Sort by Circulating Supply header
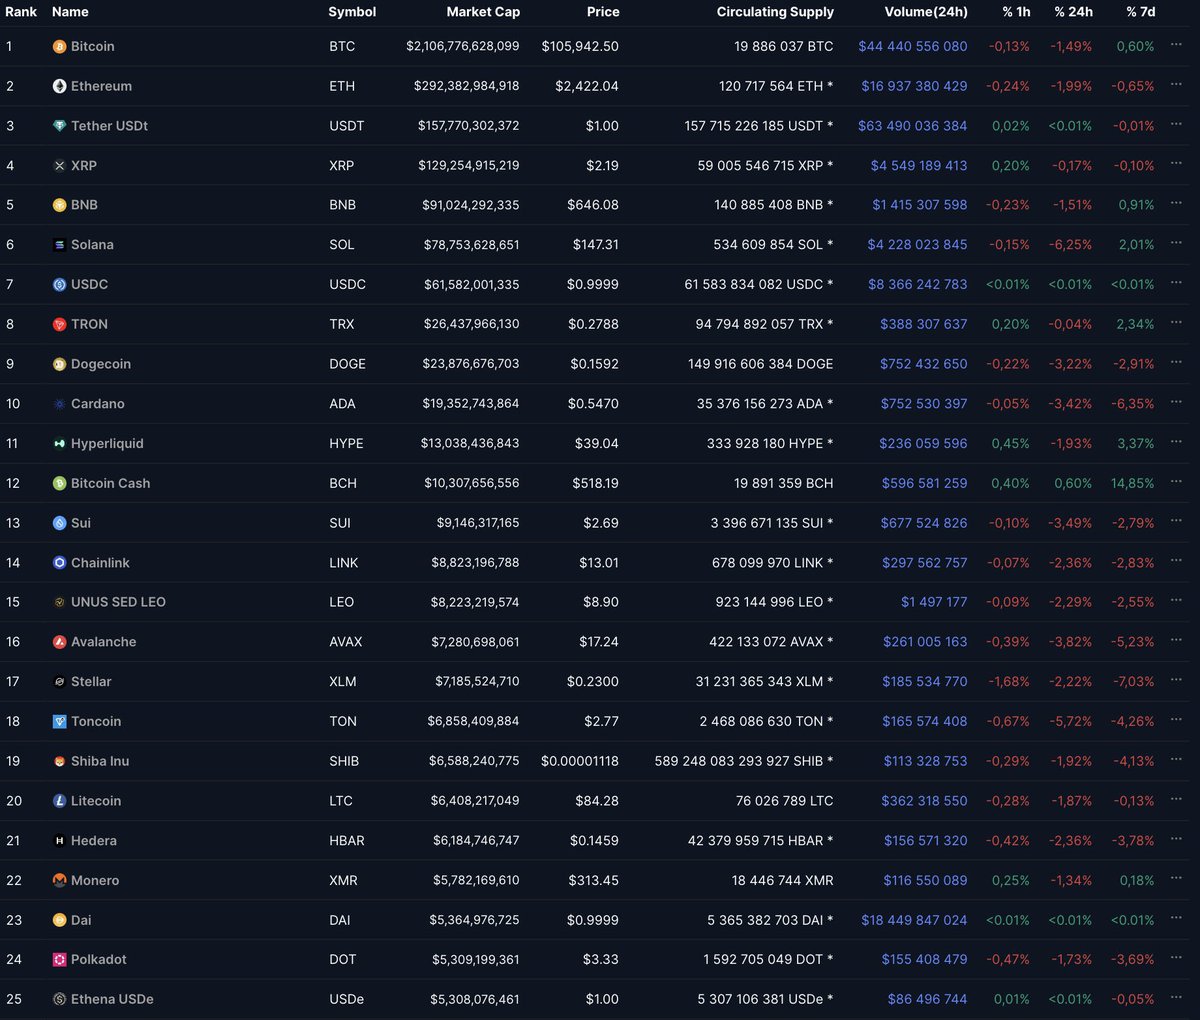The width and height of the screenshot is (1200, 1020). 775,12
